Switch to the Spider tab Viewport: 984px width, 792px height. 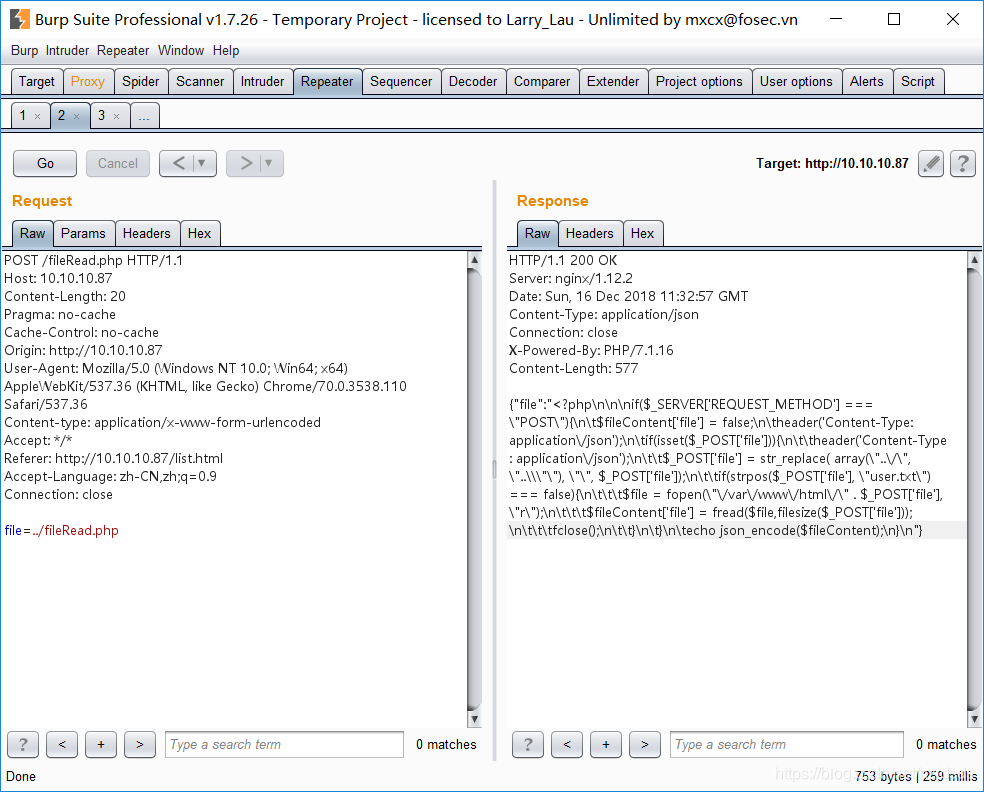[141, 82]
